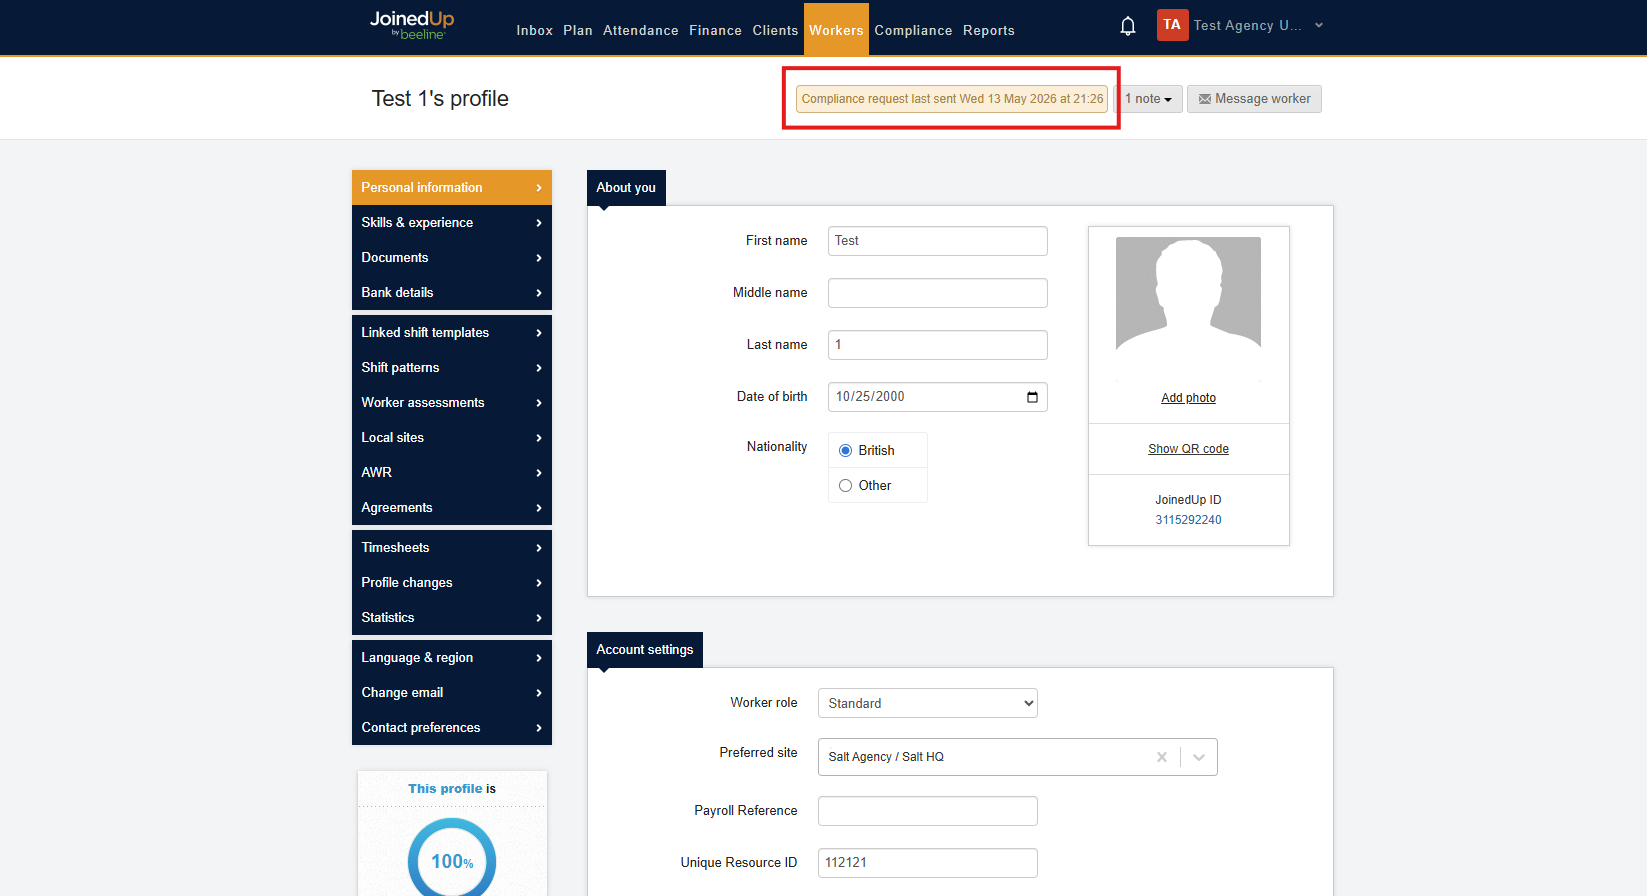Open Worker assessments section
The image size is (1647, 896).
click(x=452, y=403)
